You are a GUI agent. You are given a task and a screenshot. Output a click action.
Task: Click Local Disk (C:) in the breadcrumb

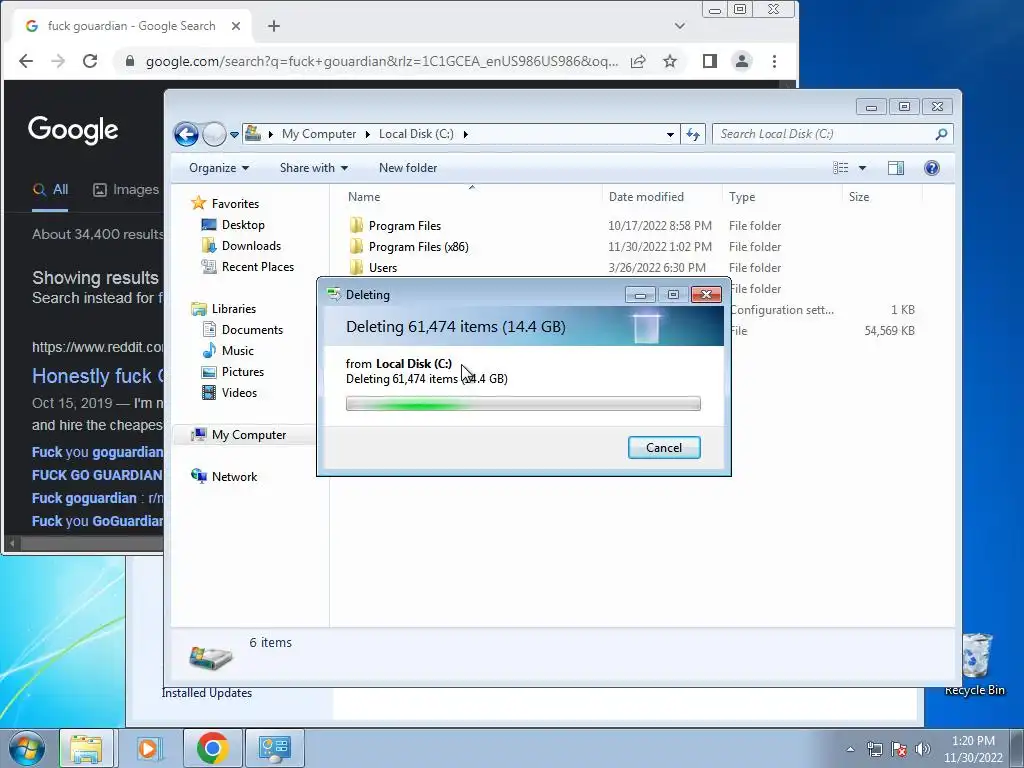416,134
